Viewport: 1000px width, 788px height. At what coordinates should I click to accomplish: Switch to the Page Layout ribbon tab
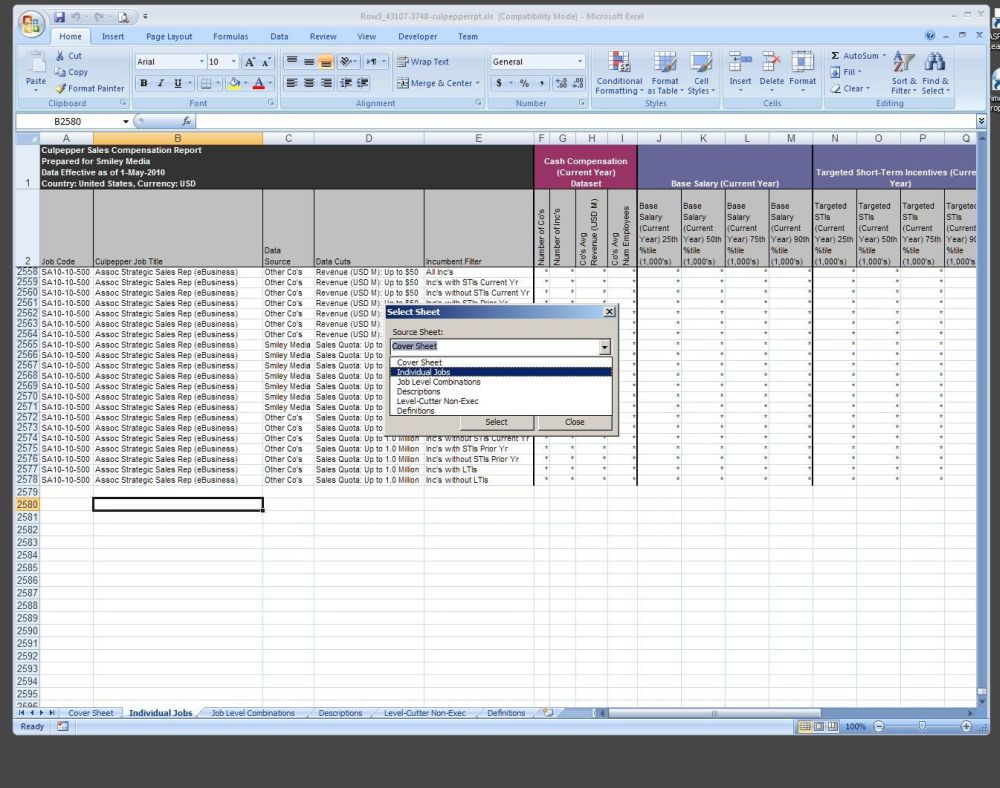pos(169,37)
